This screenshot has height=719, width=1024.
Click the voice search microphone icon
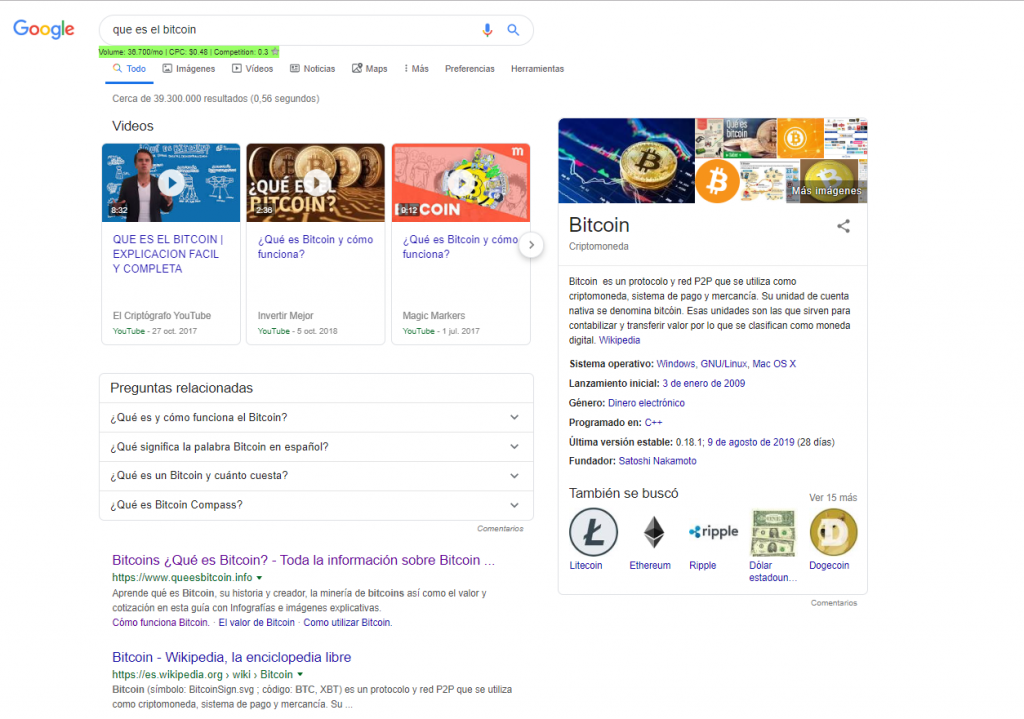(x=487, y=30)
